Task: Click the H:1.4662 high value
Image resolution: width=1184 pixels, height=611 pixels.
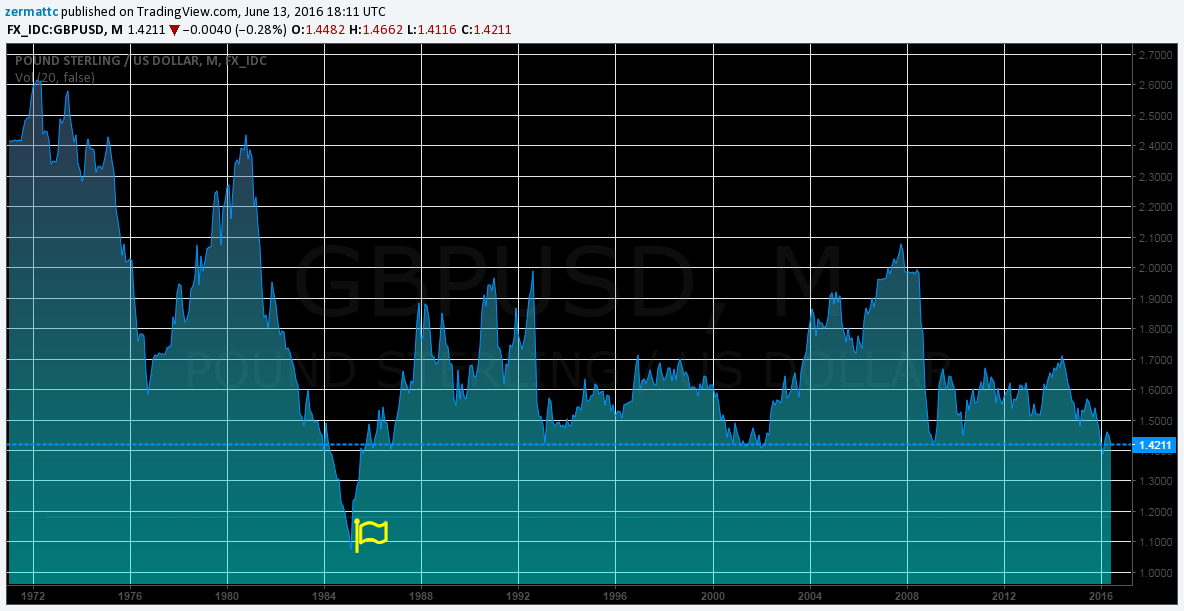Action: pos(375,31)
